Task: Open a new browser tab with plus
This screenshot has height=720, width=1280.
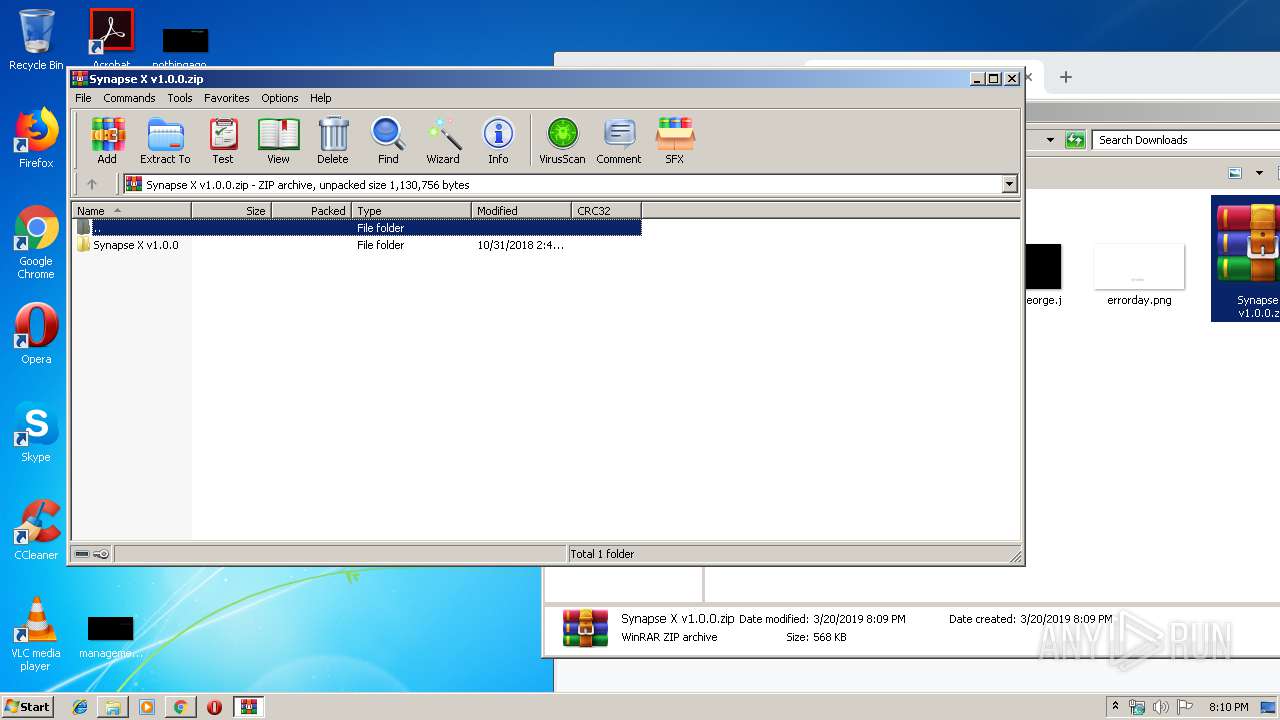Action: tap(1066, 77)
